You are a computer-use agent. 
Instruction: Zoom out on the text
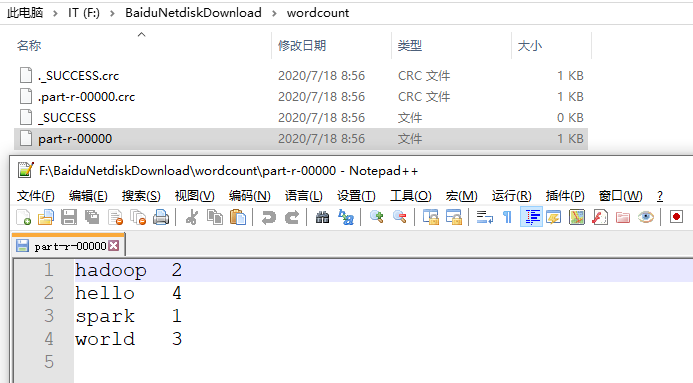point(400,217)
